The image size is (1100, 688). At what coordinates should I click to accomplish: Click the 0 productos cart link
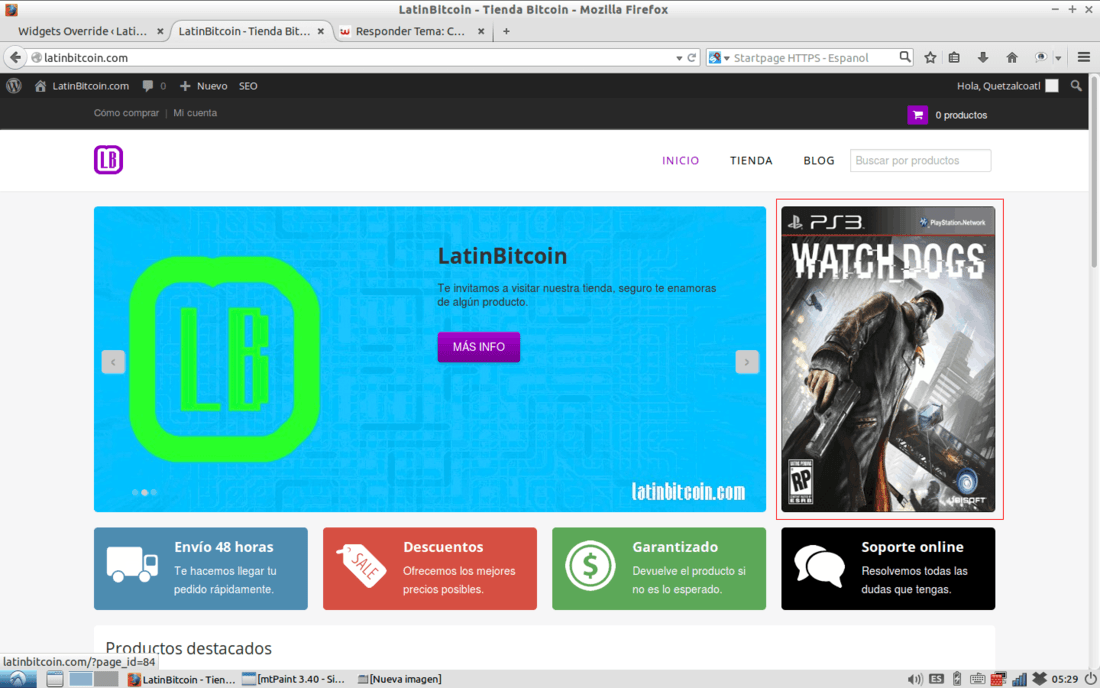961,115
